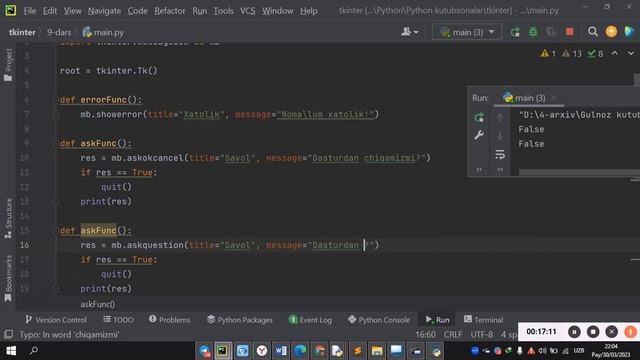Click the 16:60 line-column indicator
Screen dimensions: 640x360
click(x=425, y=335)
